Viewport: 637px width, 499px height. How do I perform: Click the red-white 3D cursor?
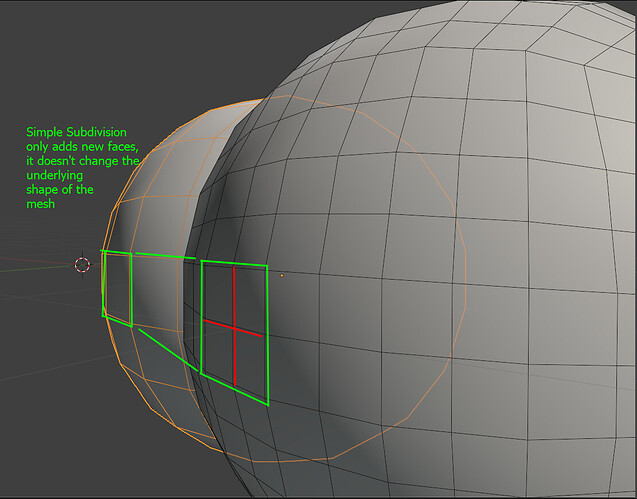click(82, 265)
